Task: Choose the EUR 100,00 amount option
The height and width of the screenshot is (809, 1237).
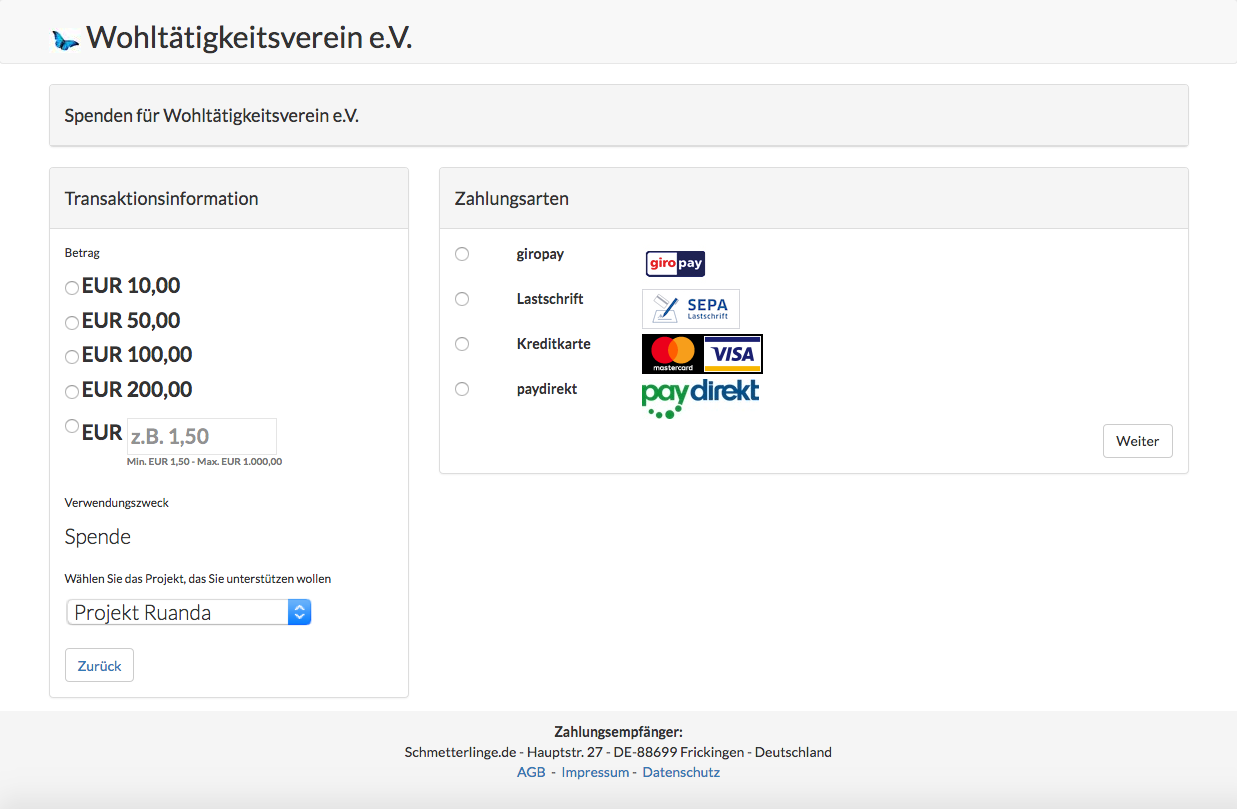Action: (x=72, y=357)
